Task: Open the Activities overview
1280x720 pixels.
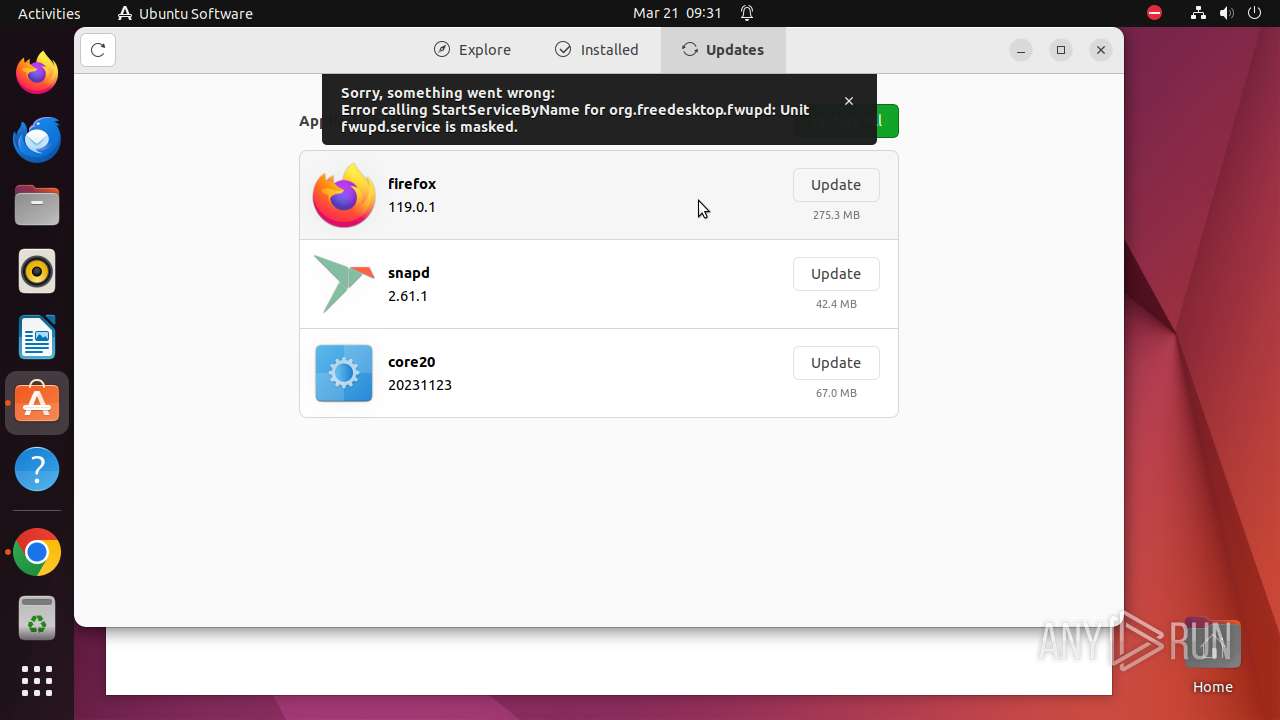Action: click(49, 13)
